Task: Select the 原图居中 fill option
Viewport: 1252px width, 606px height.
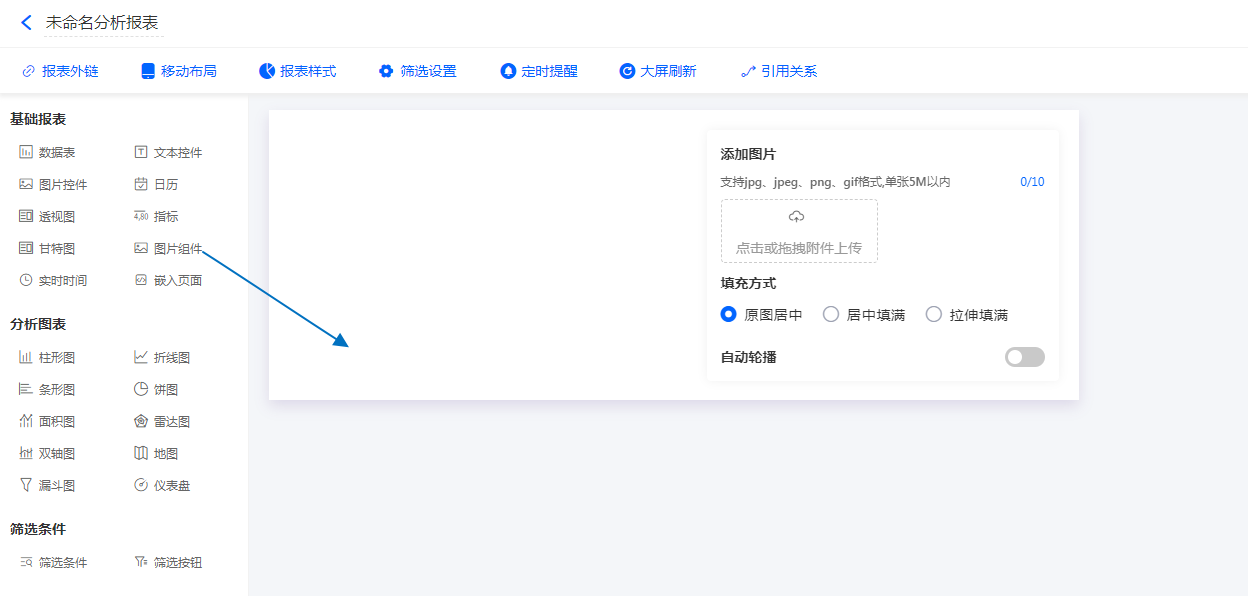Action: point(729,314)
